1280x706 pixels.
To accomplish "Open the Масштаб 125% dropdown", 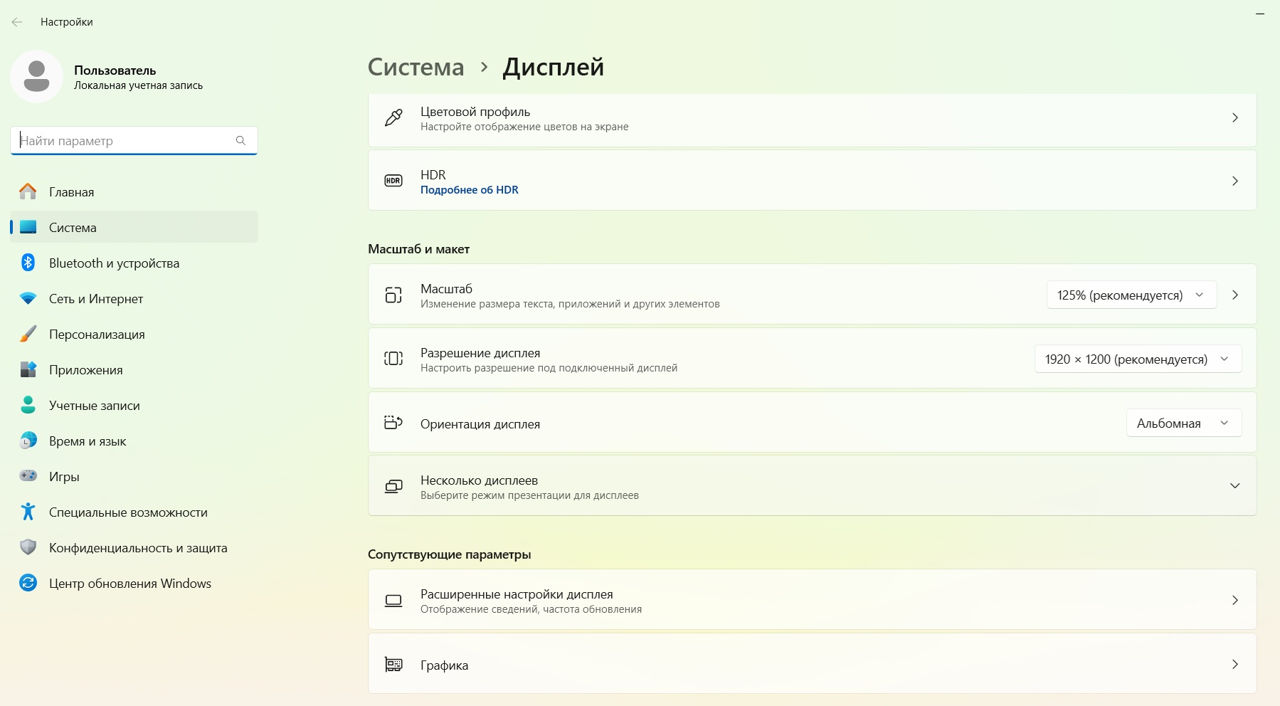I will 1131,295.
